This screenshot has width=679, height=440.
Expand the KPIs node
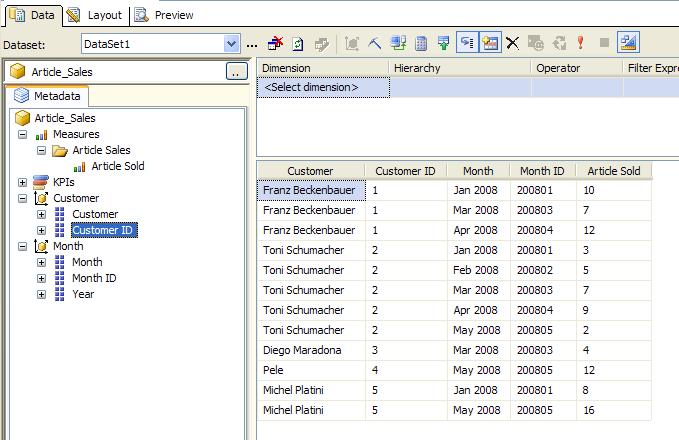click(x=23, y=182)
